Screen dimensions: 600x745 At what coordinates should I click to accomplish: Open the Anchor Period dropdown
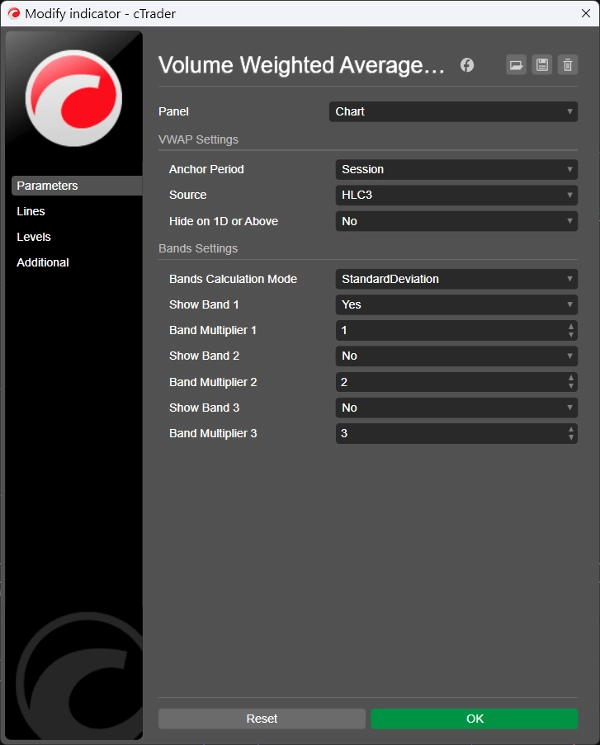pos(456,170)
